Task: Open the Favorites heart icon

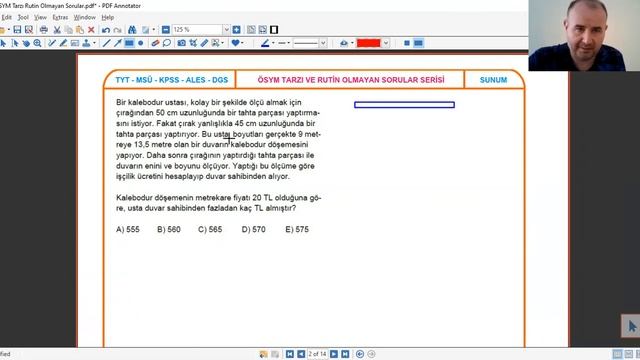Action: tap(236, 43)
